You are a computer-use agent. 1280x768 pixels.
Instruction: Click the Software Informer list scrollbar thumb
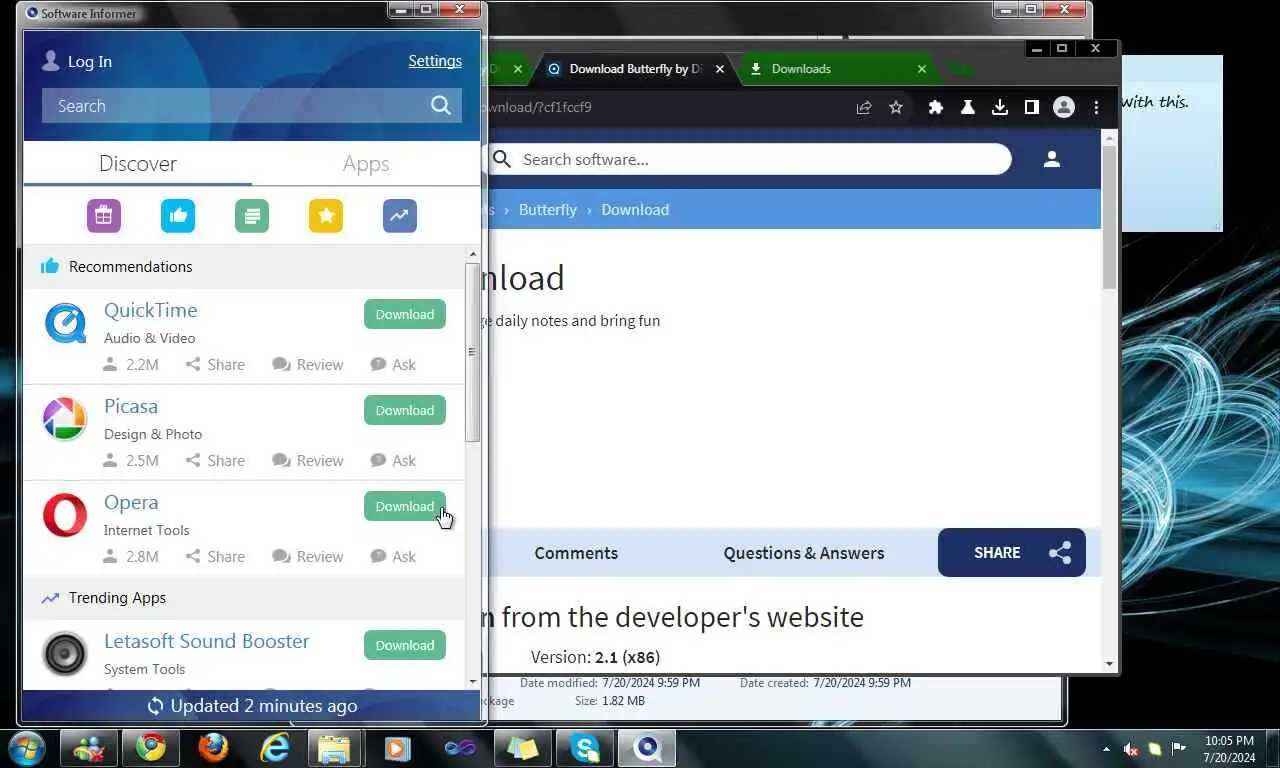coord(472,352)
